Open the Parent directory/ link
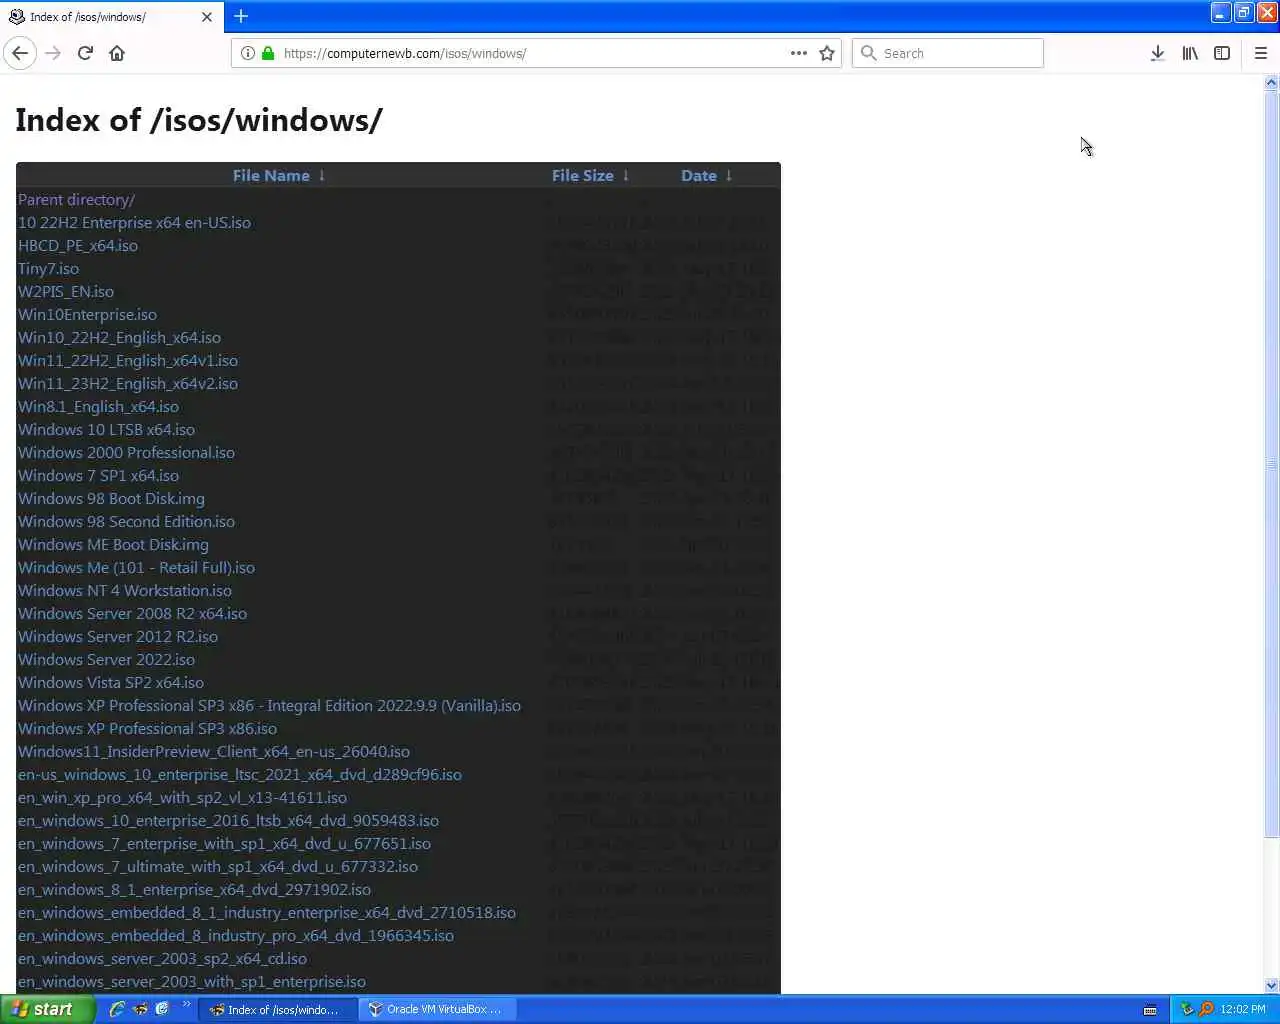The height and width of the screenshot is (1024, 1280). [x=76, y=199]
